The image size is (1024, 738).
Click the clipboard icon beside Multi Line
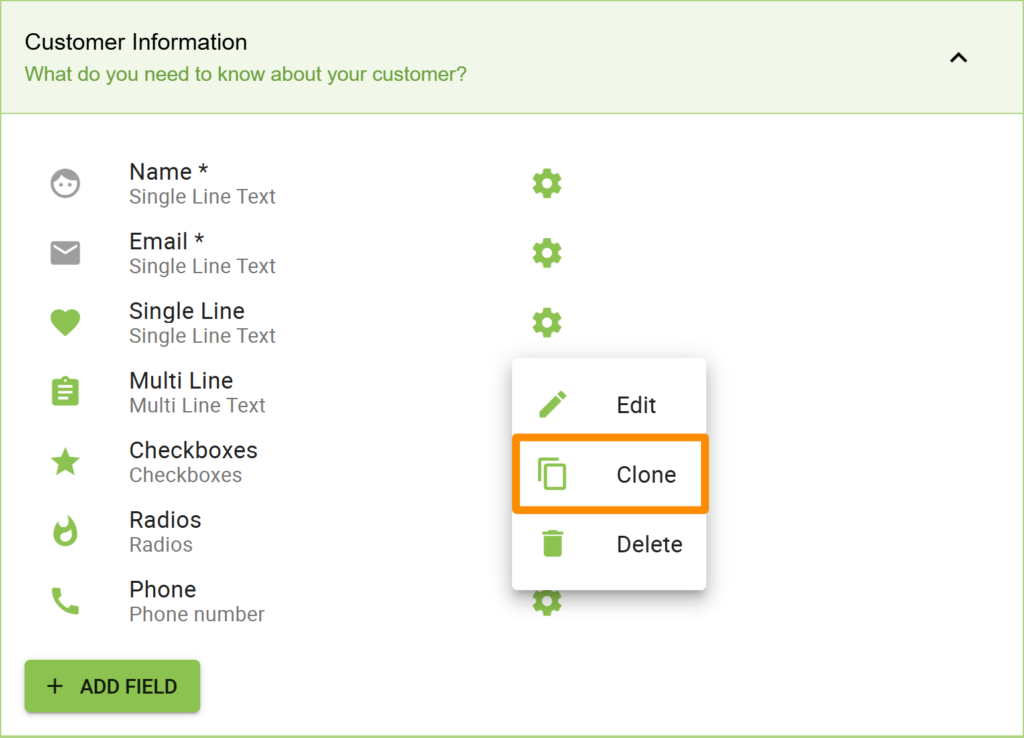click(65, 392)
